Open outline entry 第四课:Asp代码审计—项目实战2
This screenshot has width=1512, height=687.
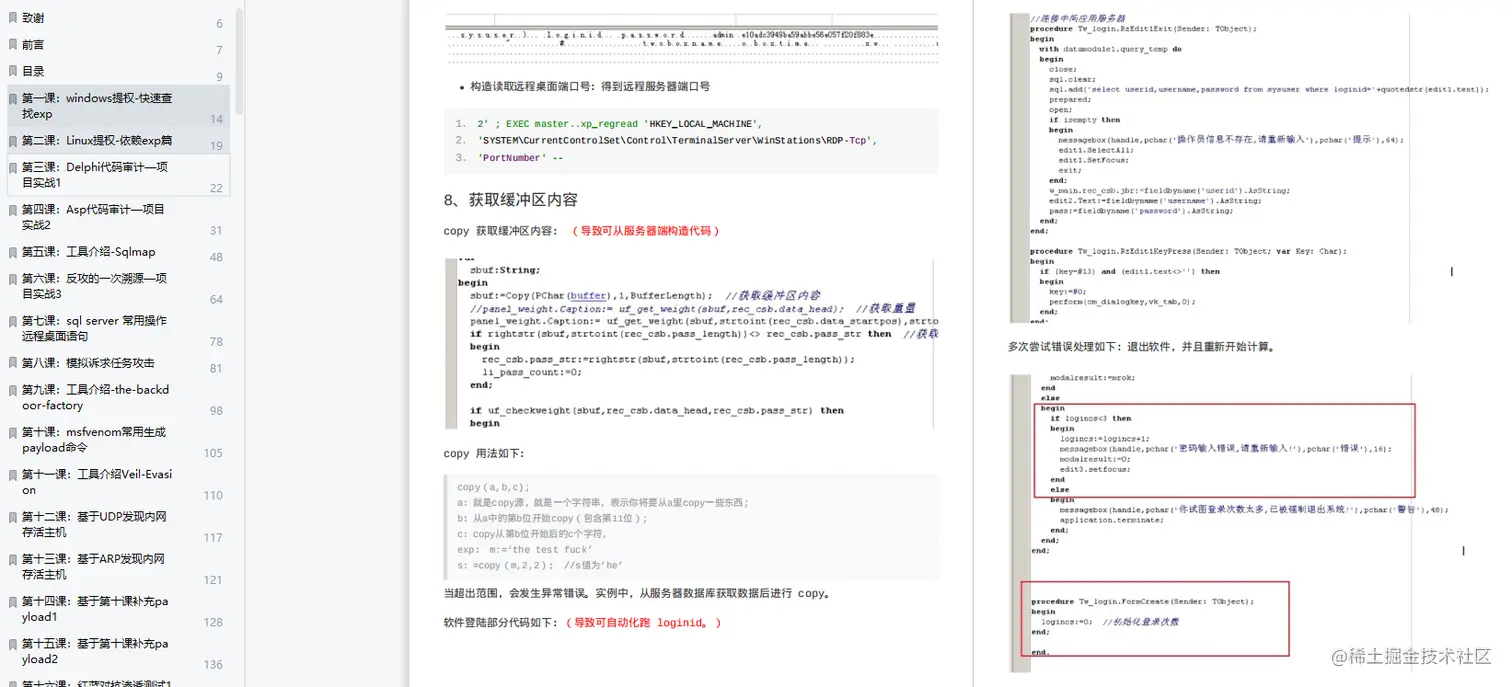[118, 217]
